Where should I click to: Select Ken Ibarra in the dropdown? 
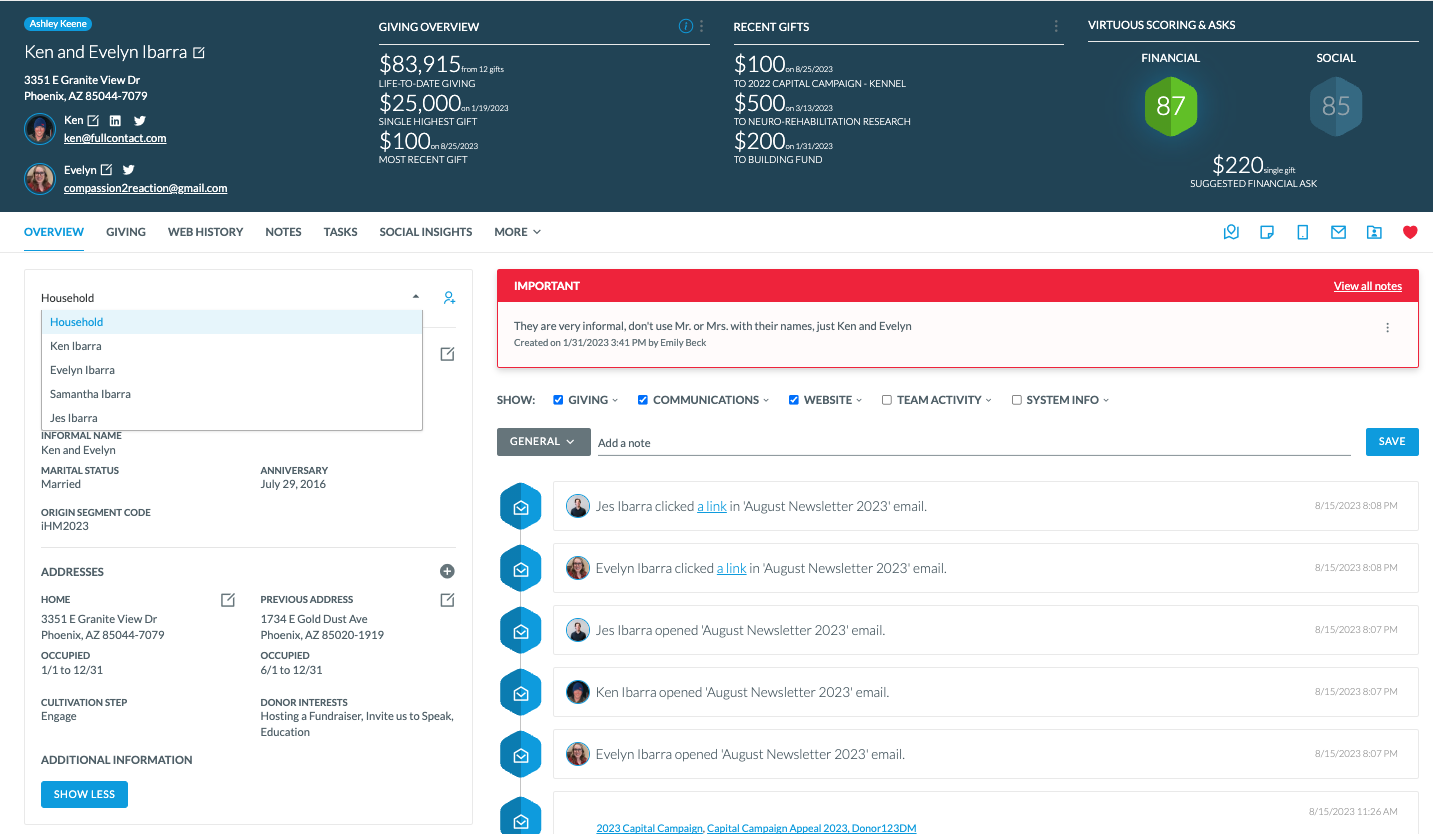(232, 346)
